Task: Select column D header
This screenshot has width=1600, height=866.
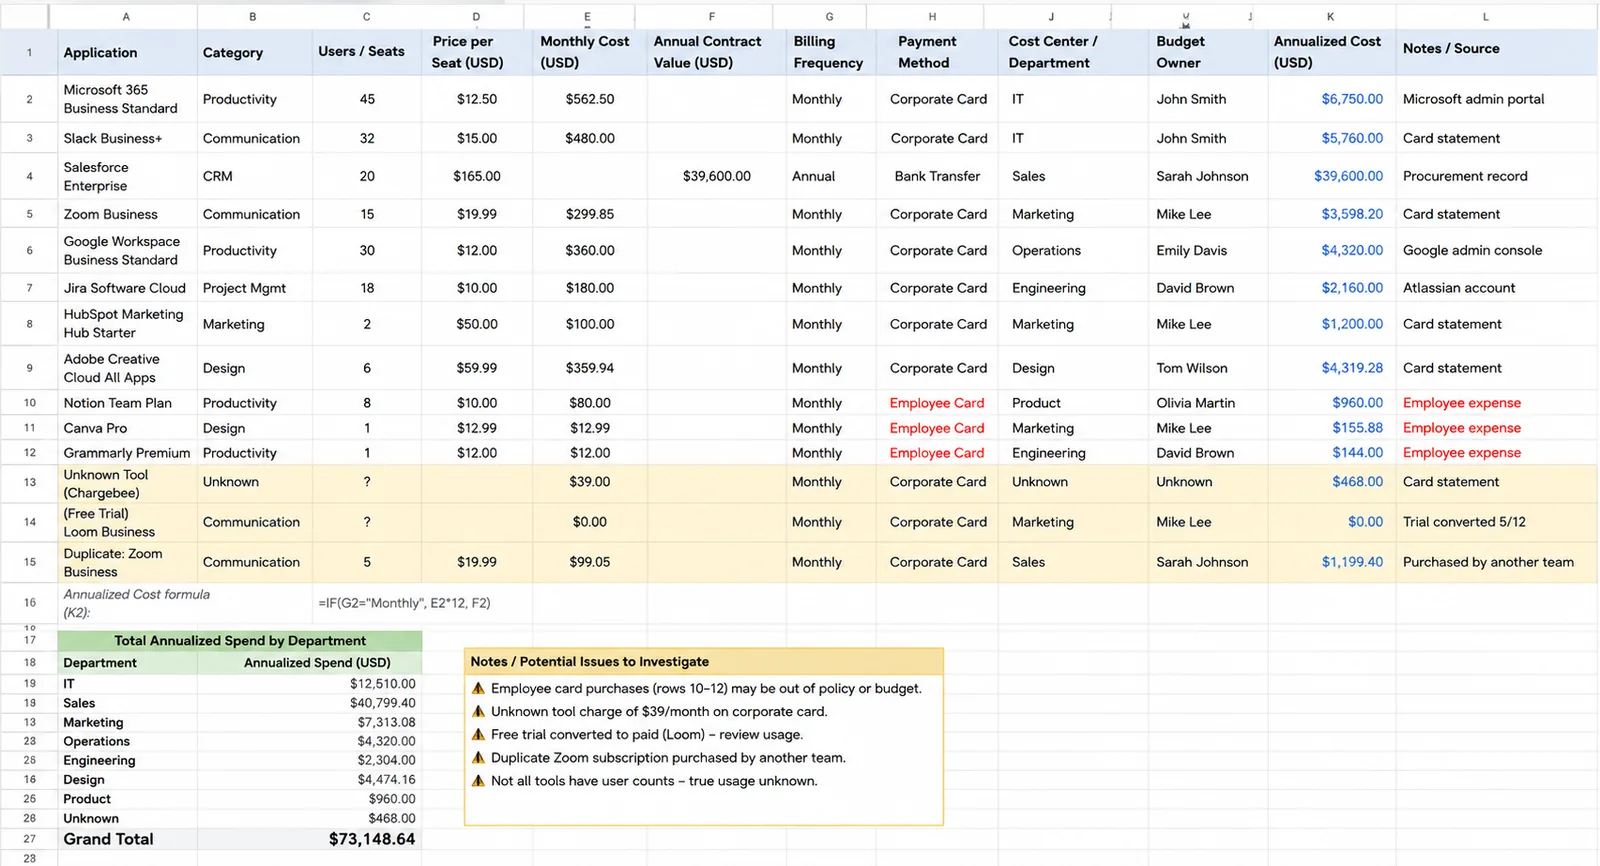Action: pyautogui.click(x=476, y=16)
